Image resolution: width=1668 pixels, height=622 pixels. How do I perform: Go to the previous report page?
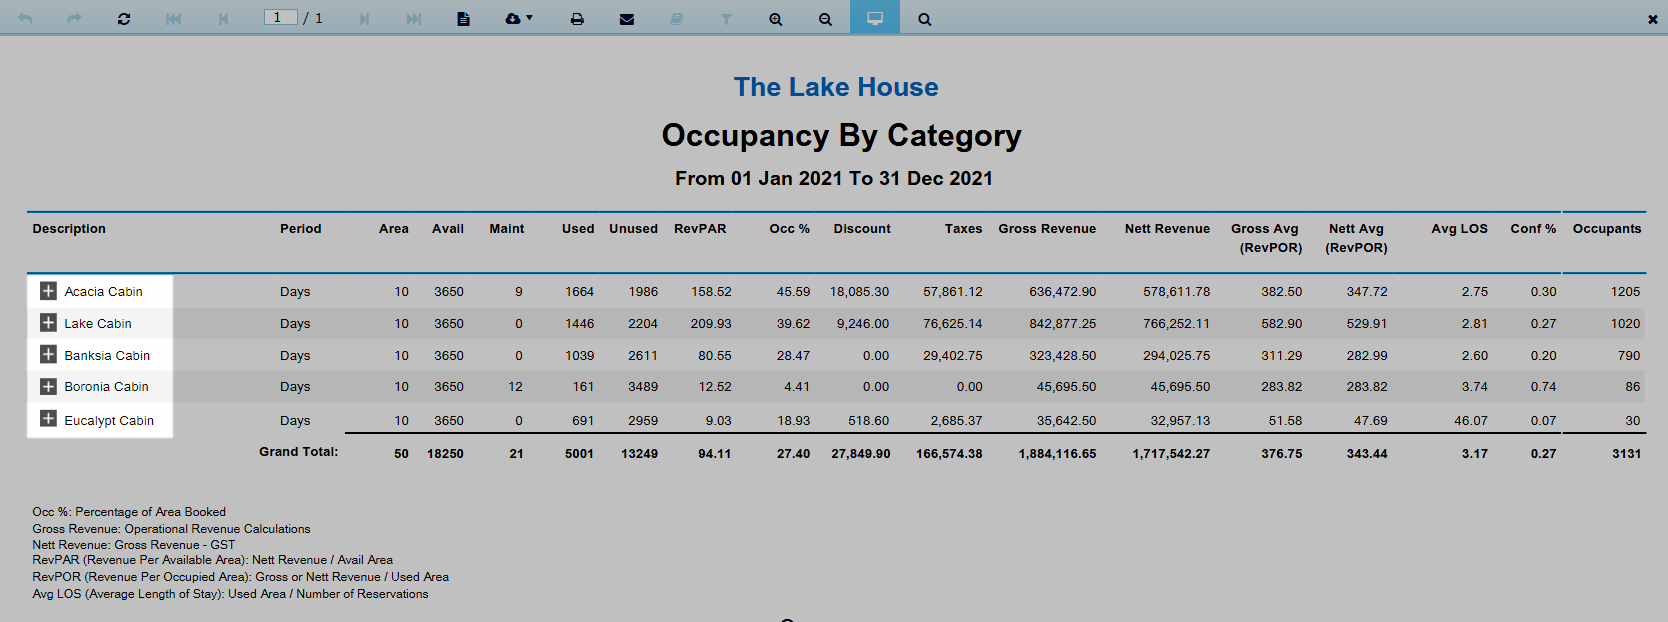pos(223,19)
